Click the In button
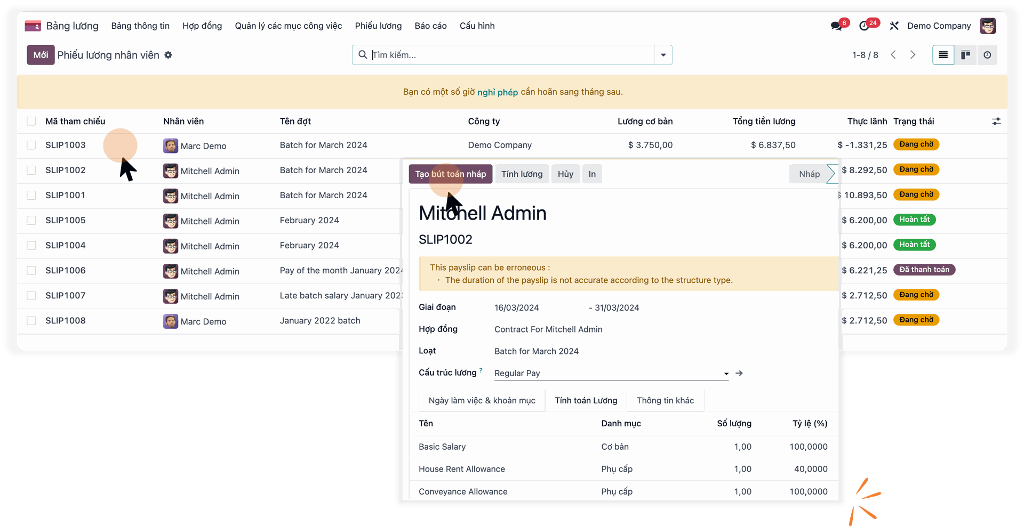 tap(592, 174)
